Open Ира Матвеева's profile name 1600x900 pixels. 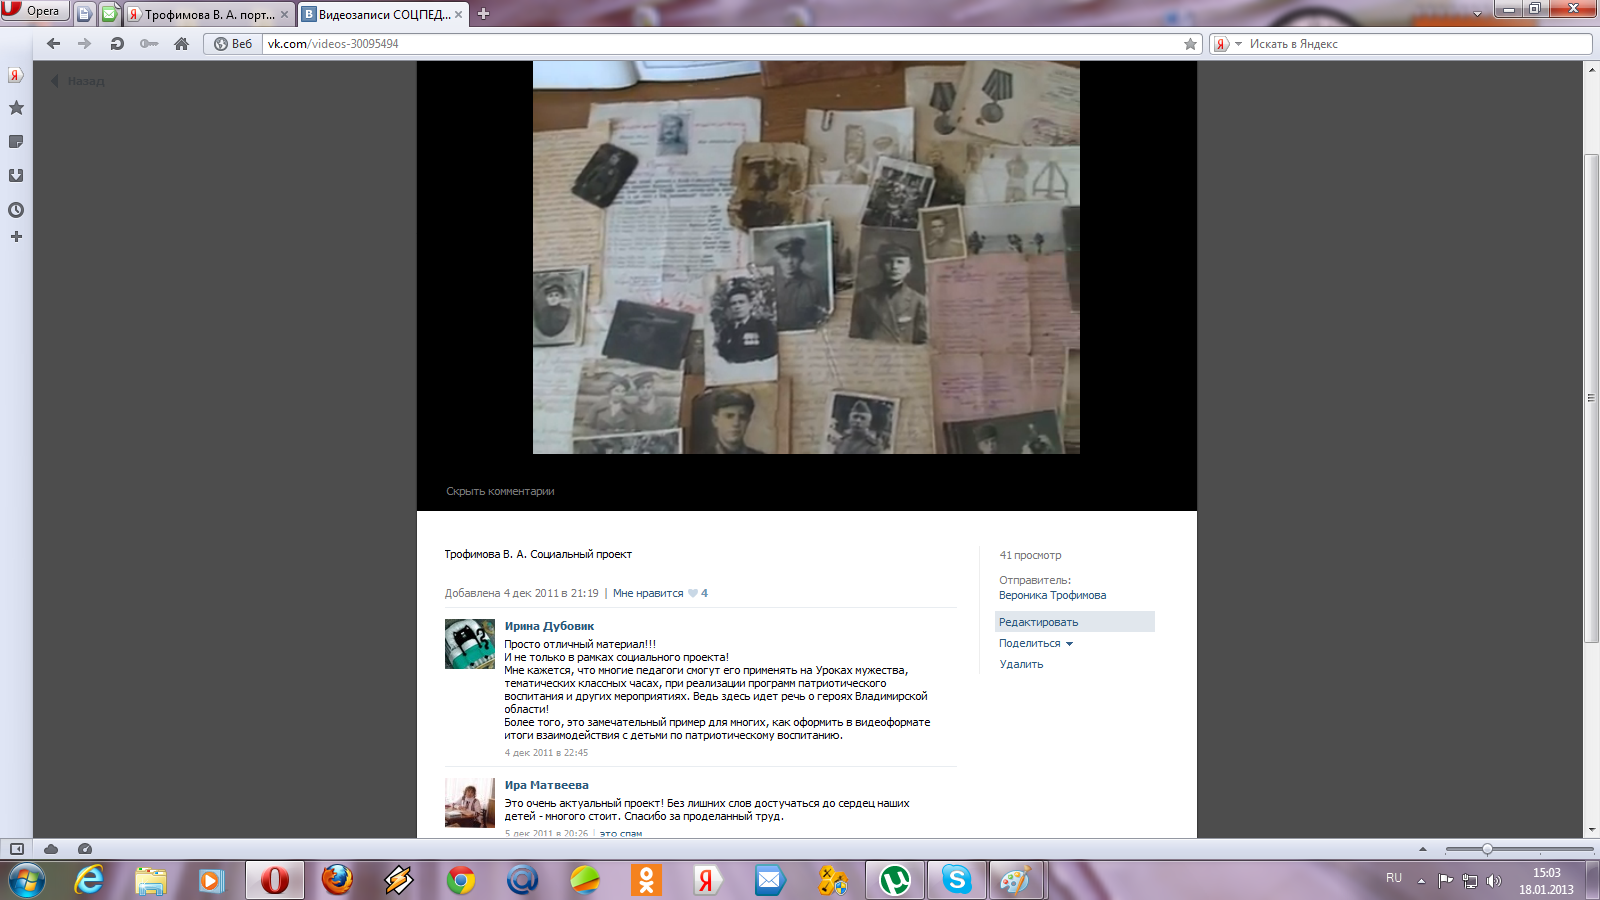pos(546,785)
